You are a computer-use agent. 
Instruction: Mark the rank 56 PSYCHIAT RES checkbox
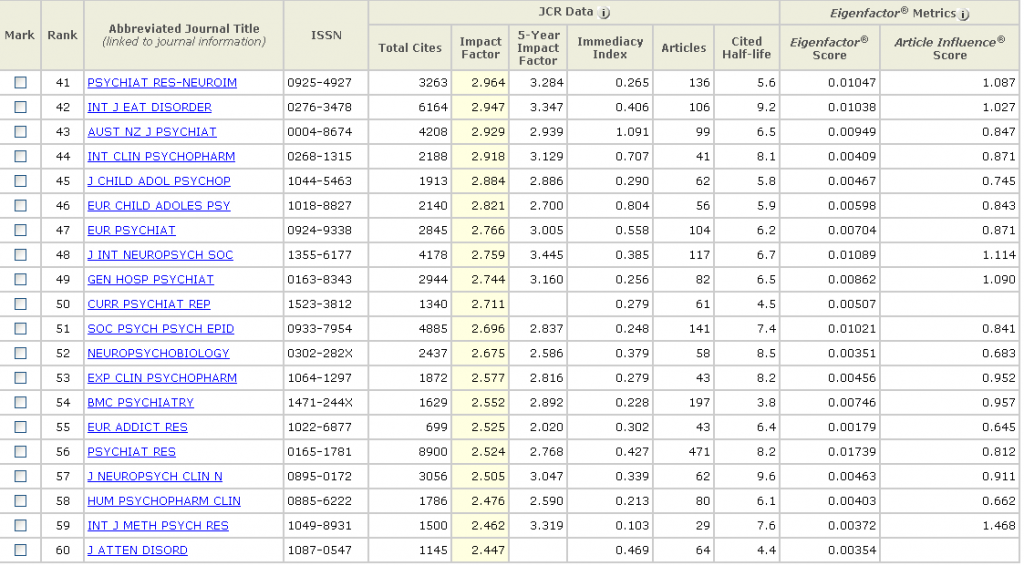(x=20, y=452)
